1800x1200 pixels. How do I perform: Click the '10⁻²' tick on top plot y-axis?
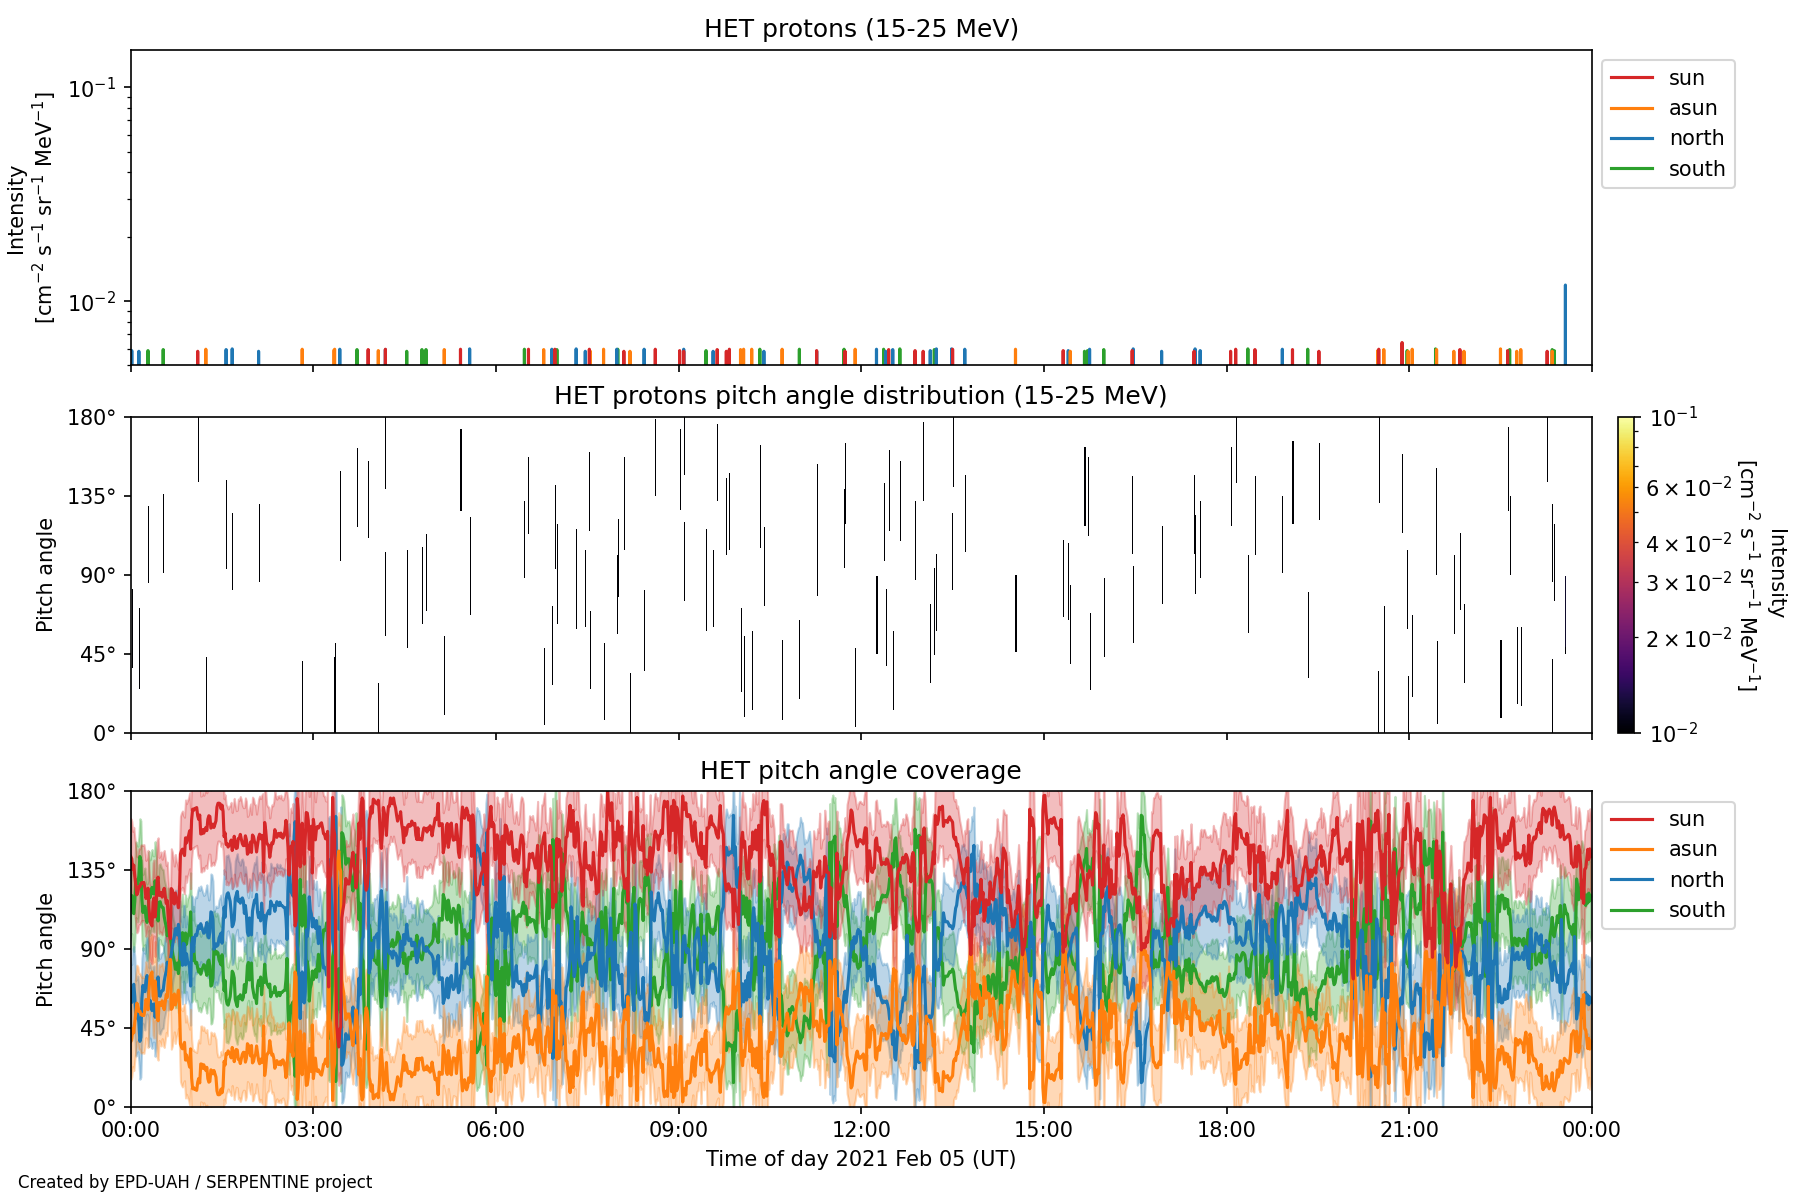93,301
